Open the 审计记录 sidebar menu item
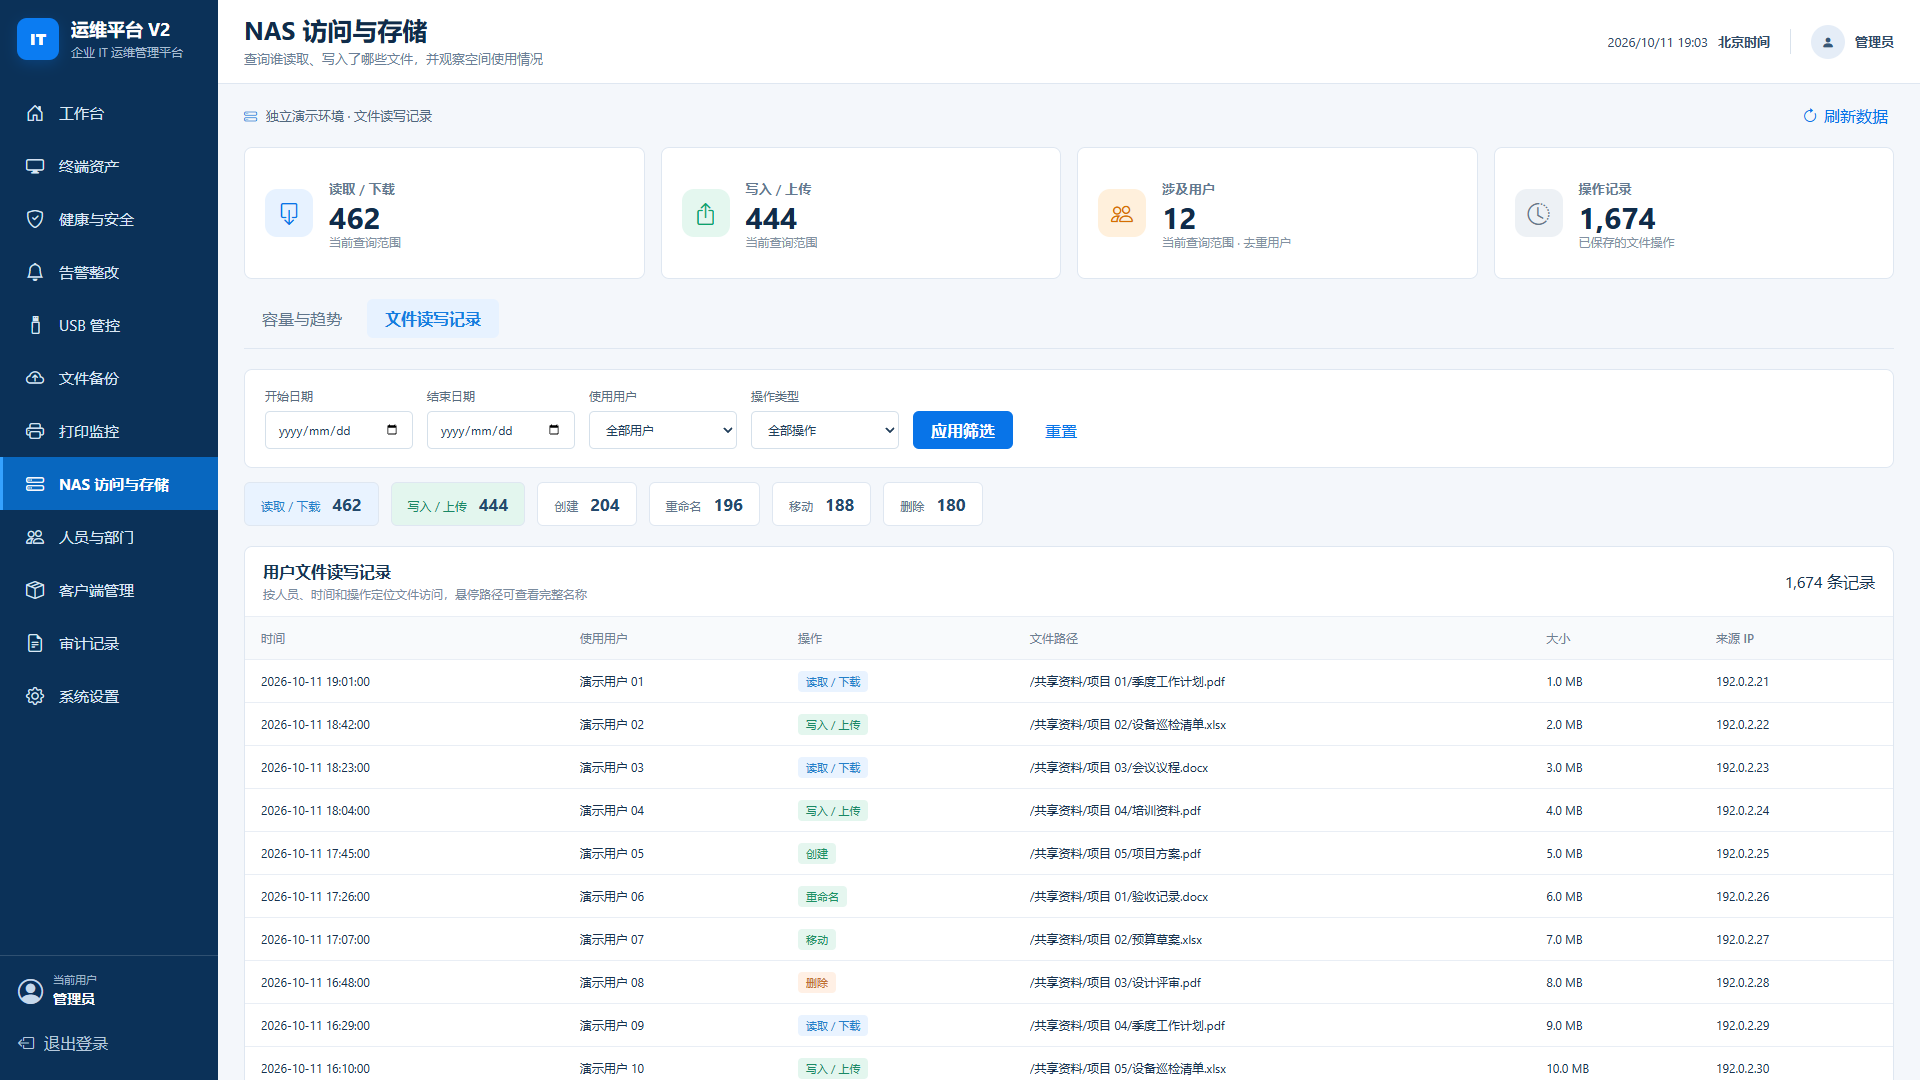The width and height of the screenshot is (1920, 1080). [109, 643]
